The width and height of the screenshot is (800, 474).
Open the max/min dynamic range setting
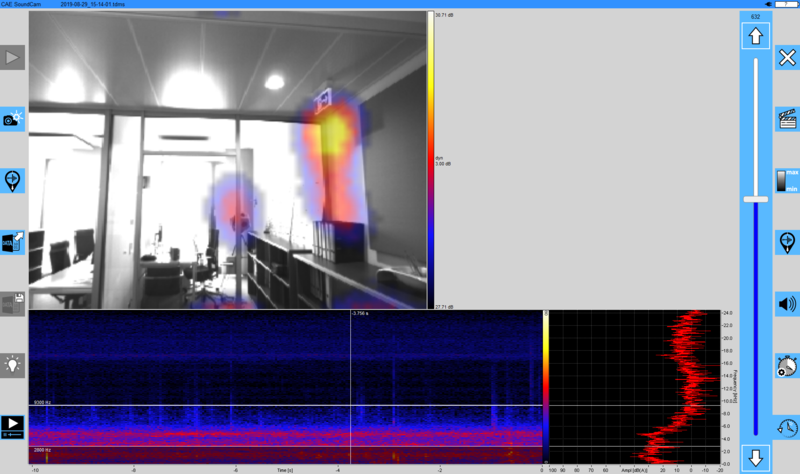pos(786,181)
